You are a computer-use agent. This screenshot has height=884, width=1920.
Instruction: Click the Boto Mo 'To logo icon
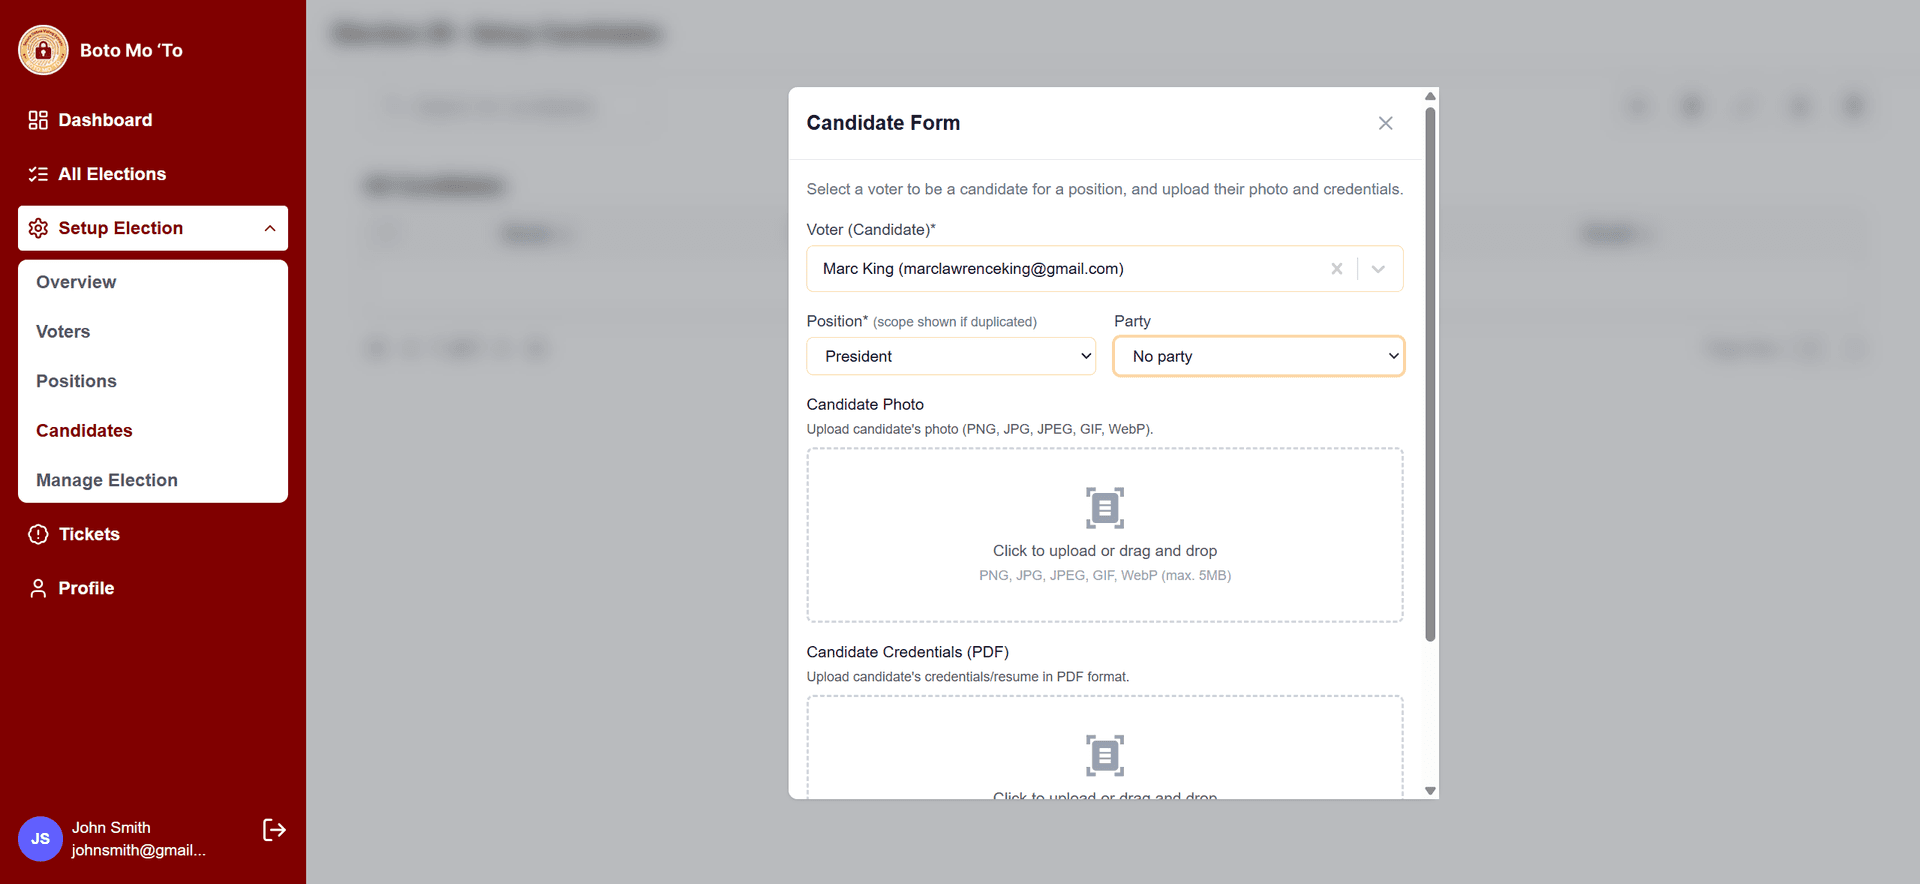[43, 50]
